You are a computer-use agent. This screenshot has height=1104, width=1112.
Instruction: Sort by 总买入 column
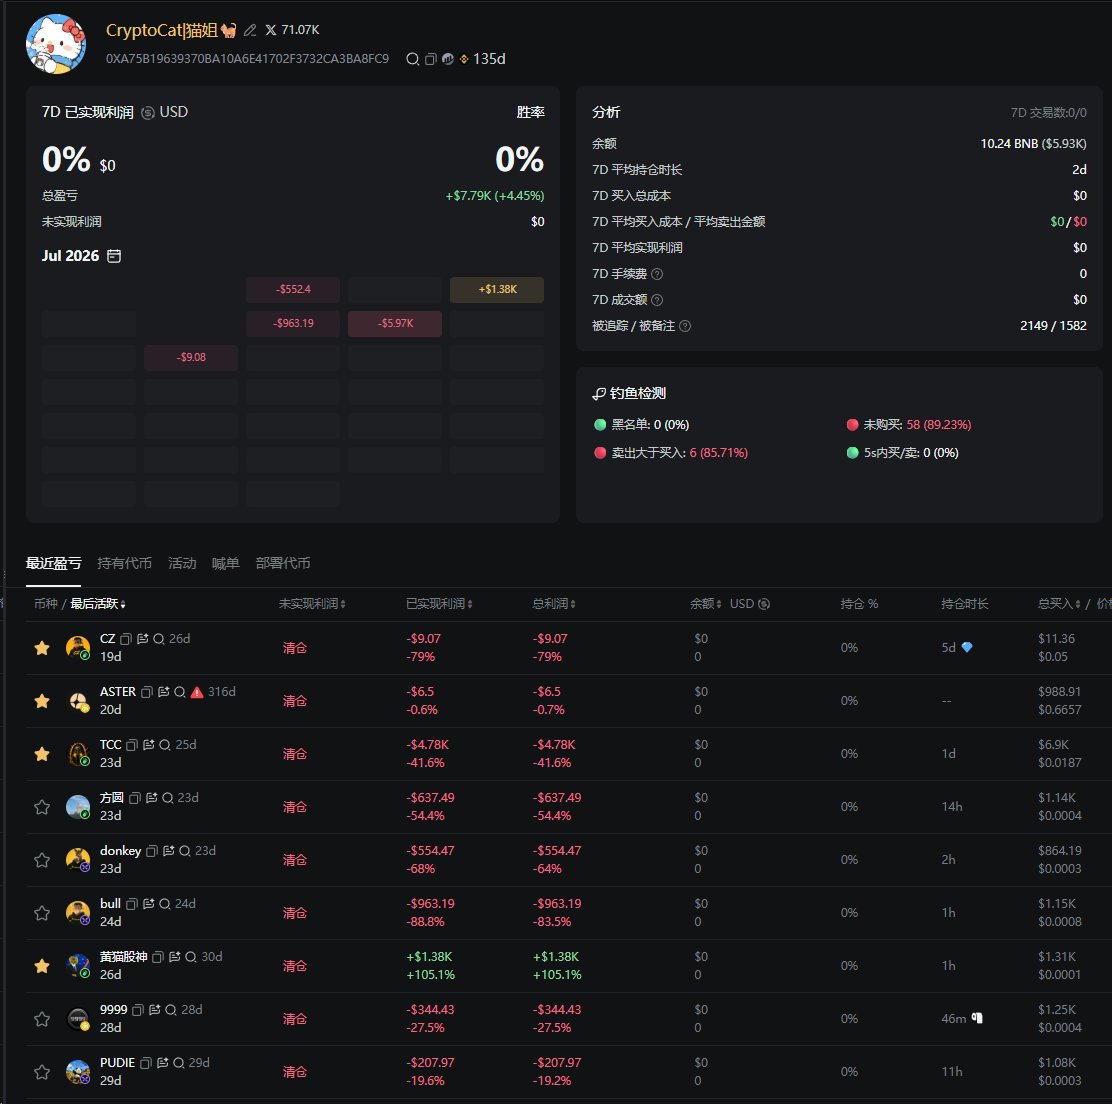click(x=1059, y=604)
